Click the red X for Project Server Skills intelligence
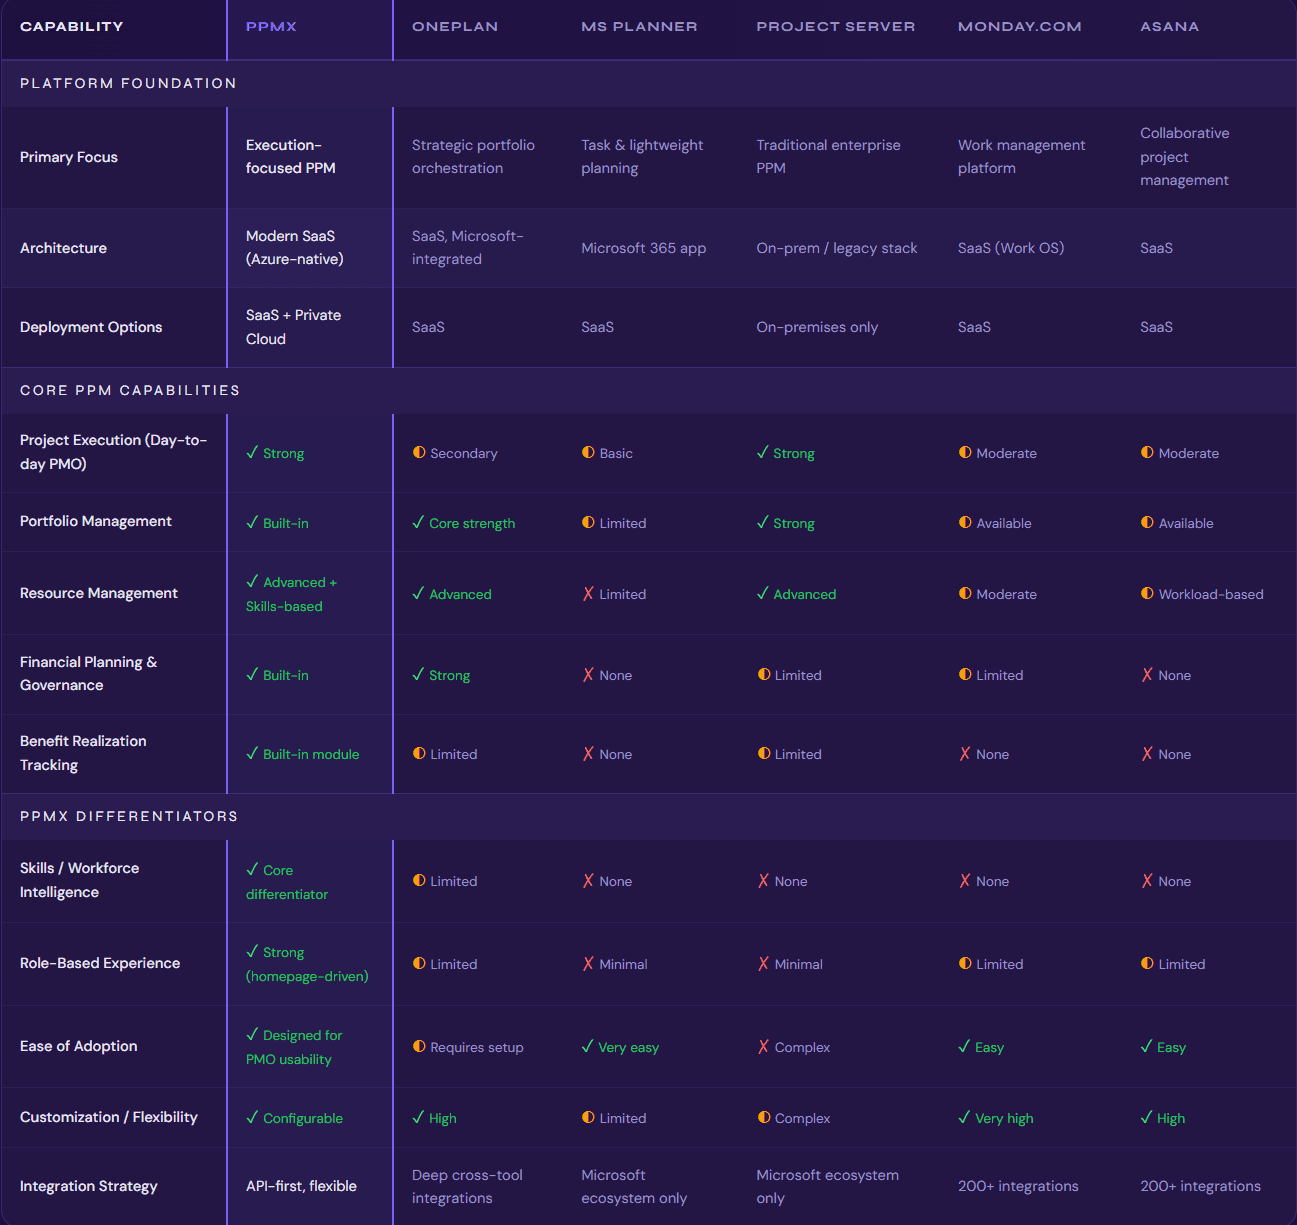Viewport: 1297px width, 1225px height. coord(763,881)
